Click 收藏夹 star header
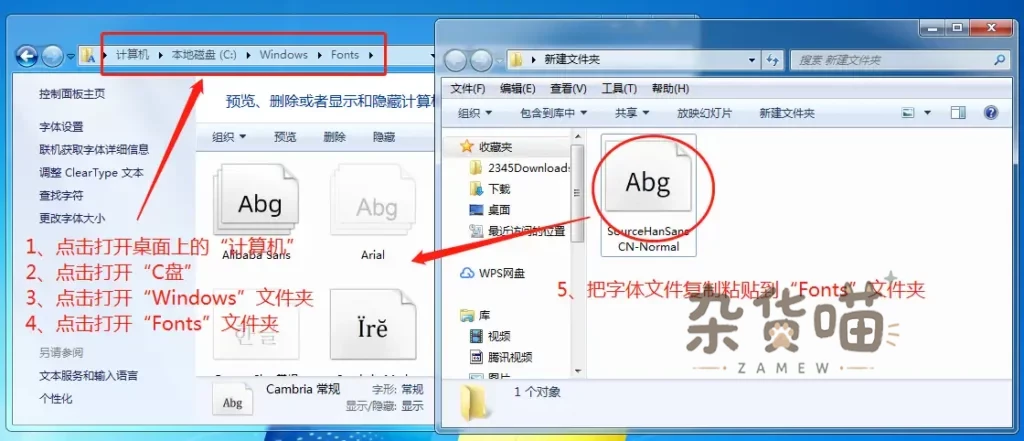Image resolution: width=1024 pixels, height=441 pixels. (487, 146)
